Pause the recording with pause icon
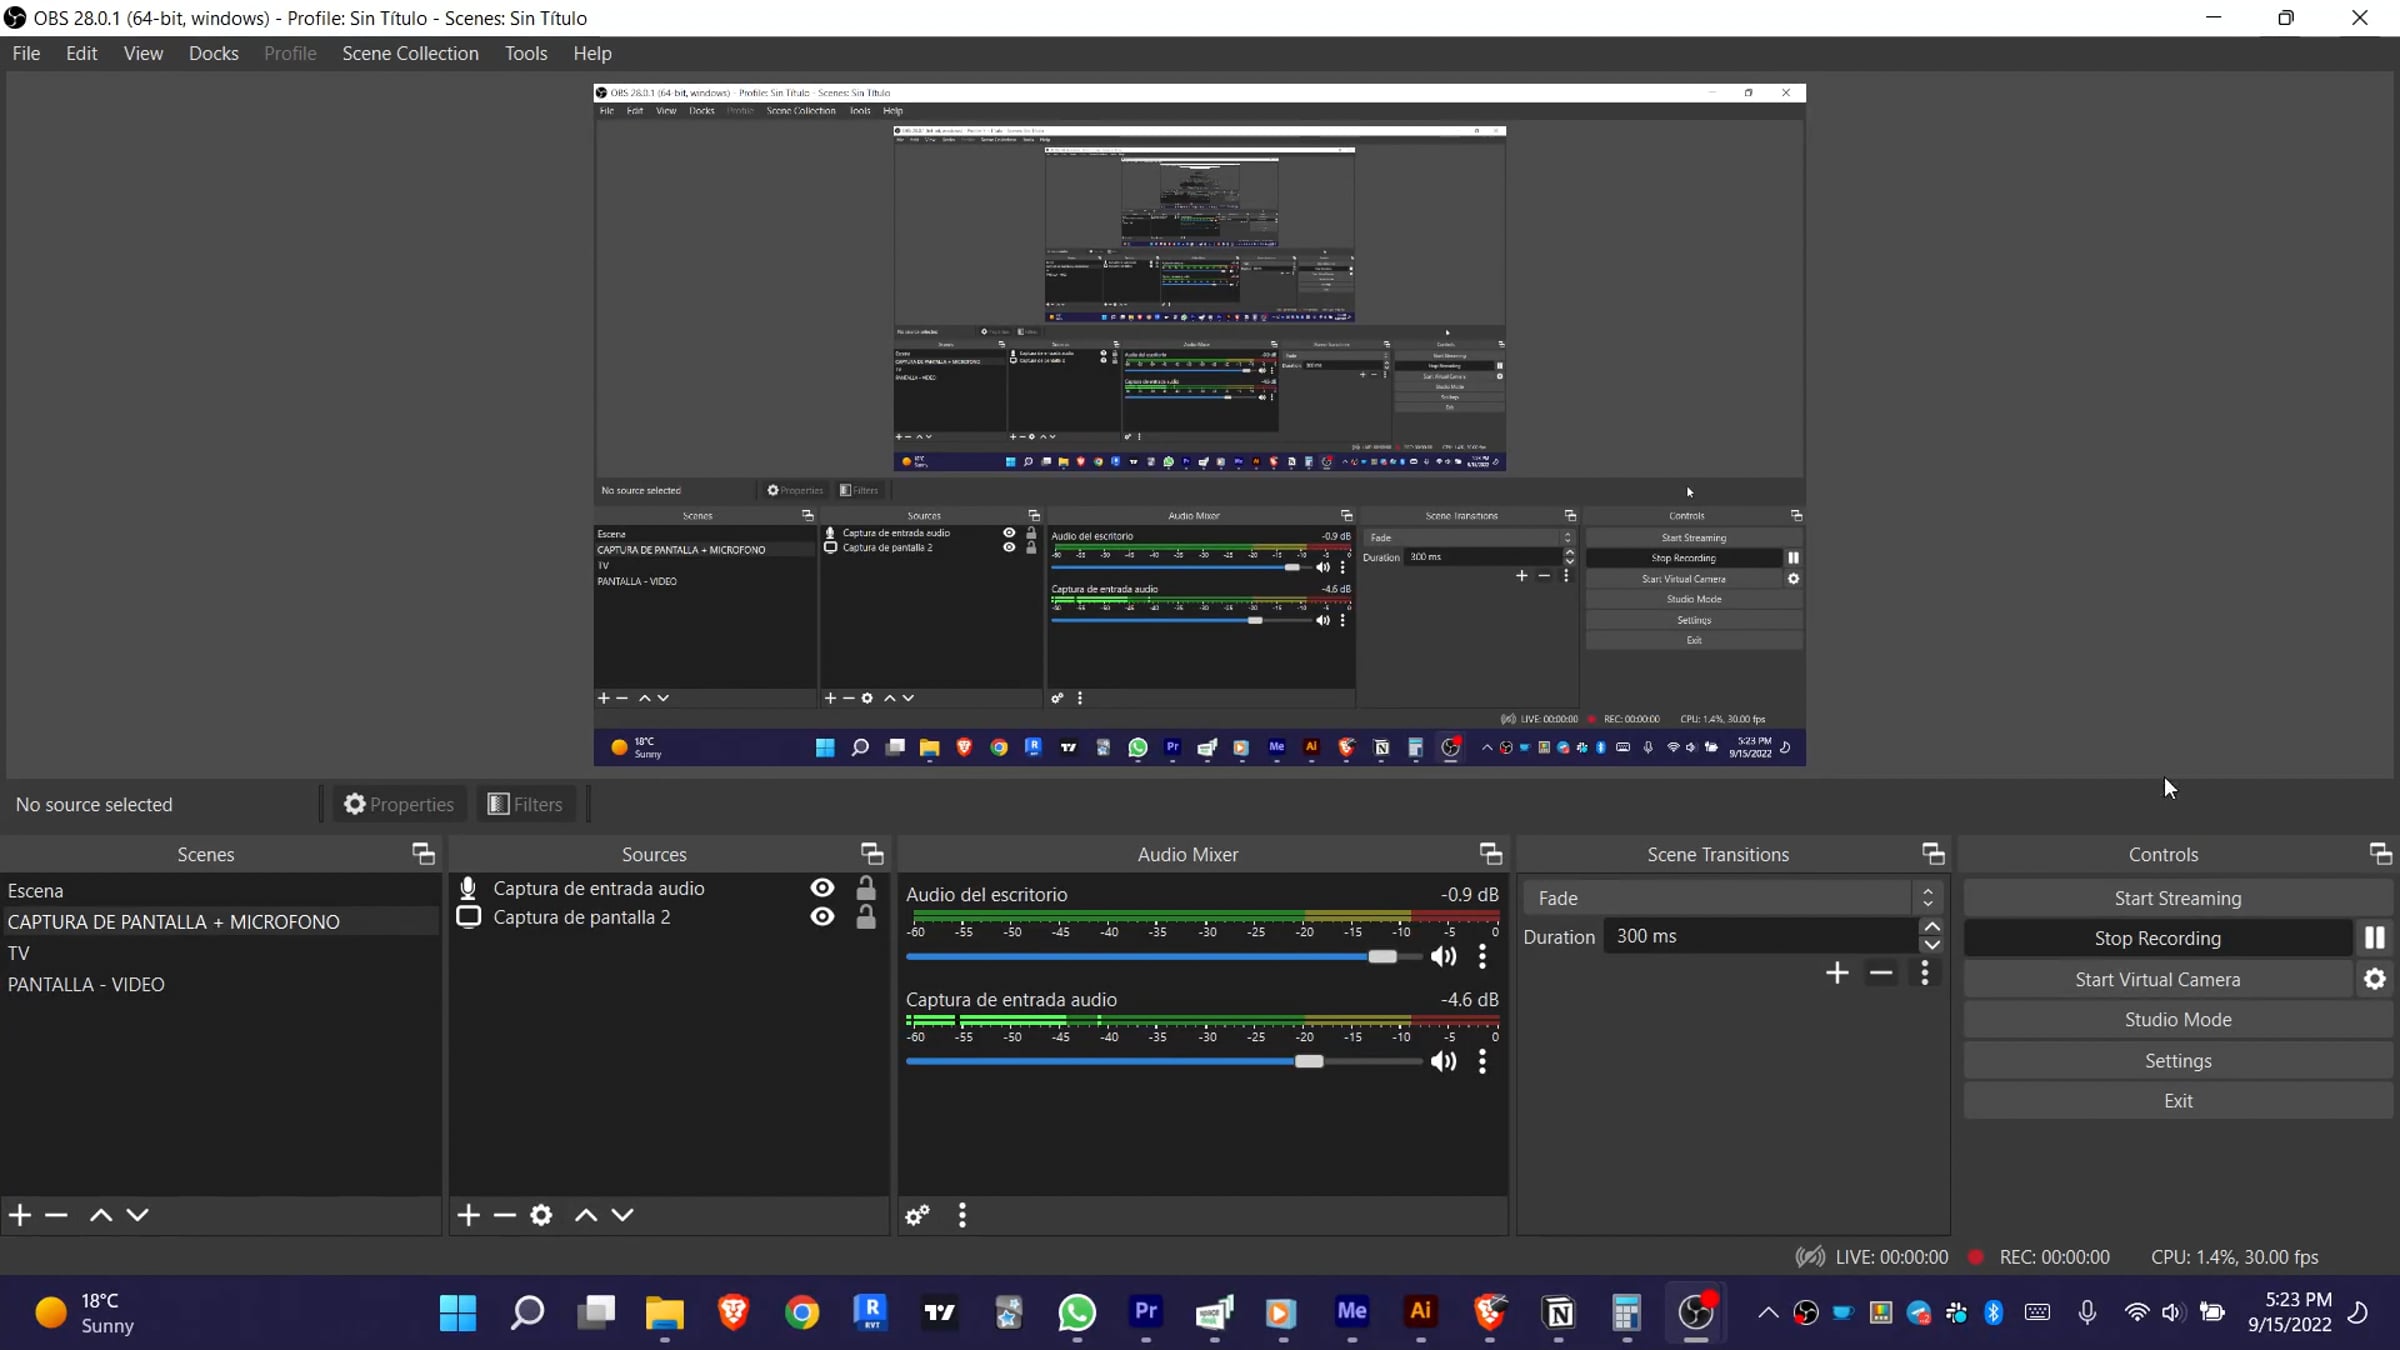Viewport: 2400px width, 1350px height. [x=2374, y=938]
